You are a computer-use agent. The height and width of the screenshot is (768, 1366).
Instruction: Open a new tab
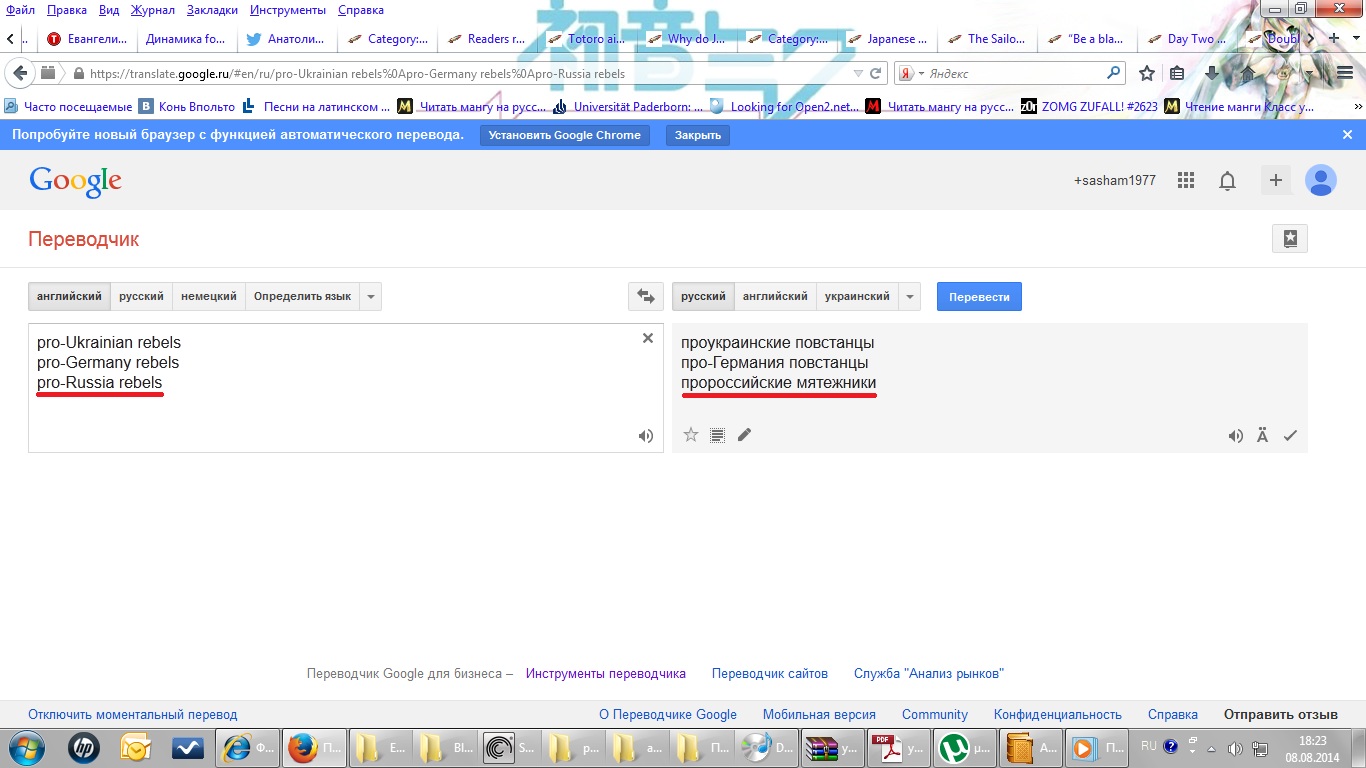(1332, 39)
